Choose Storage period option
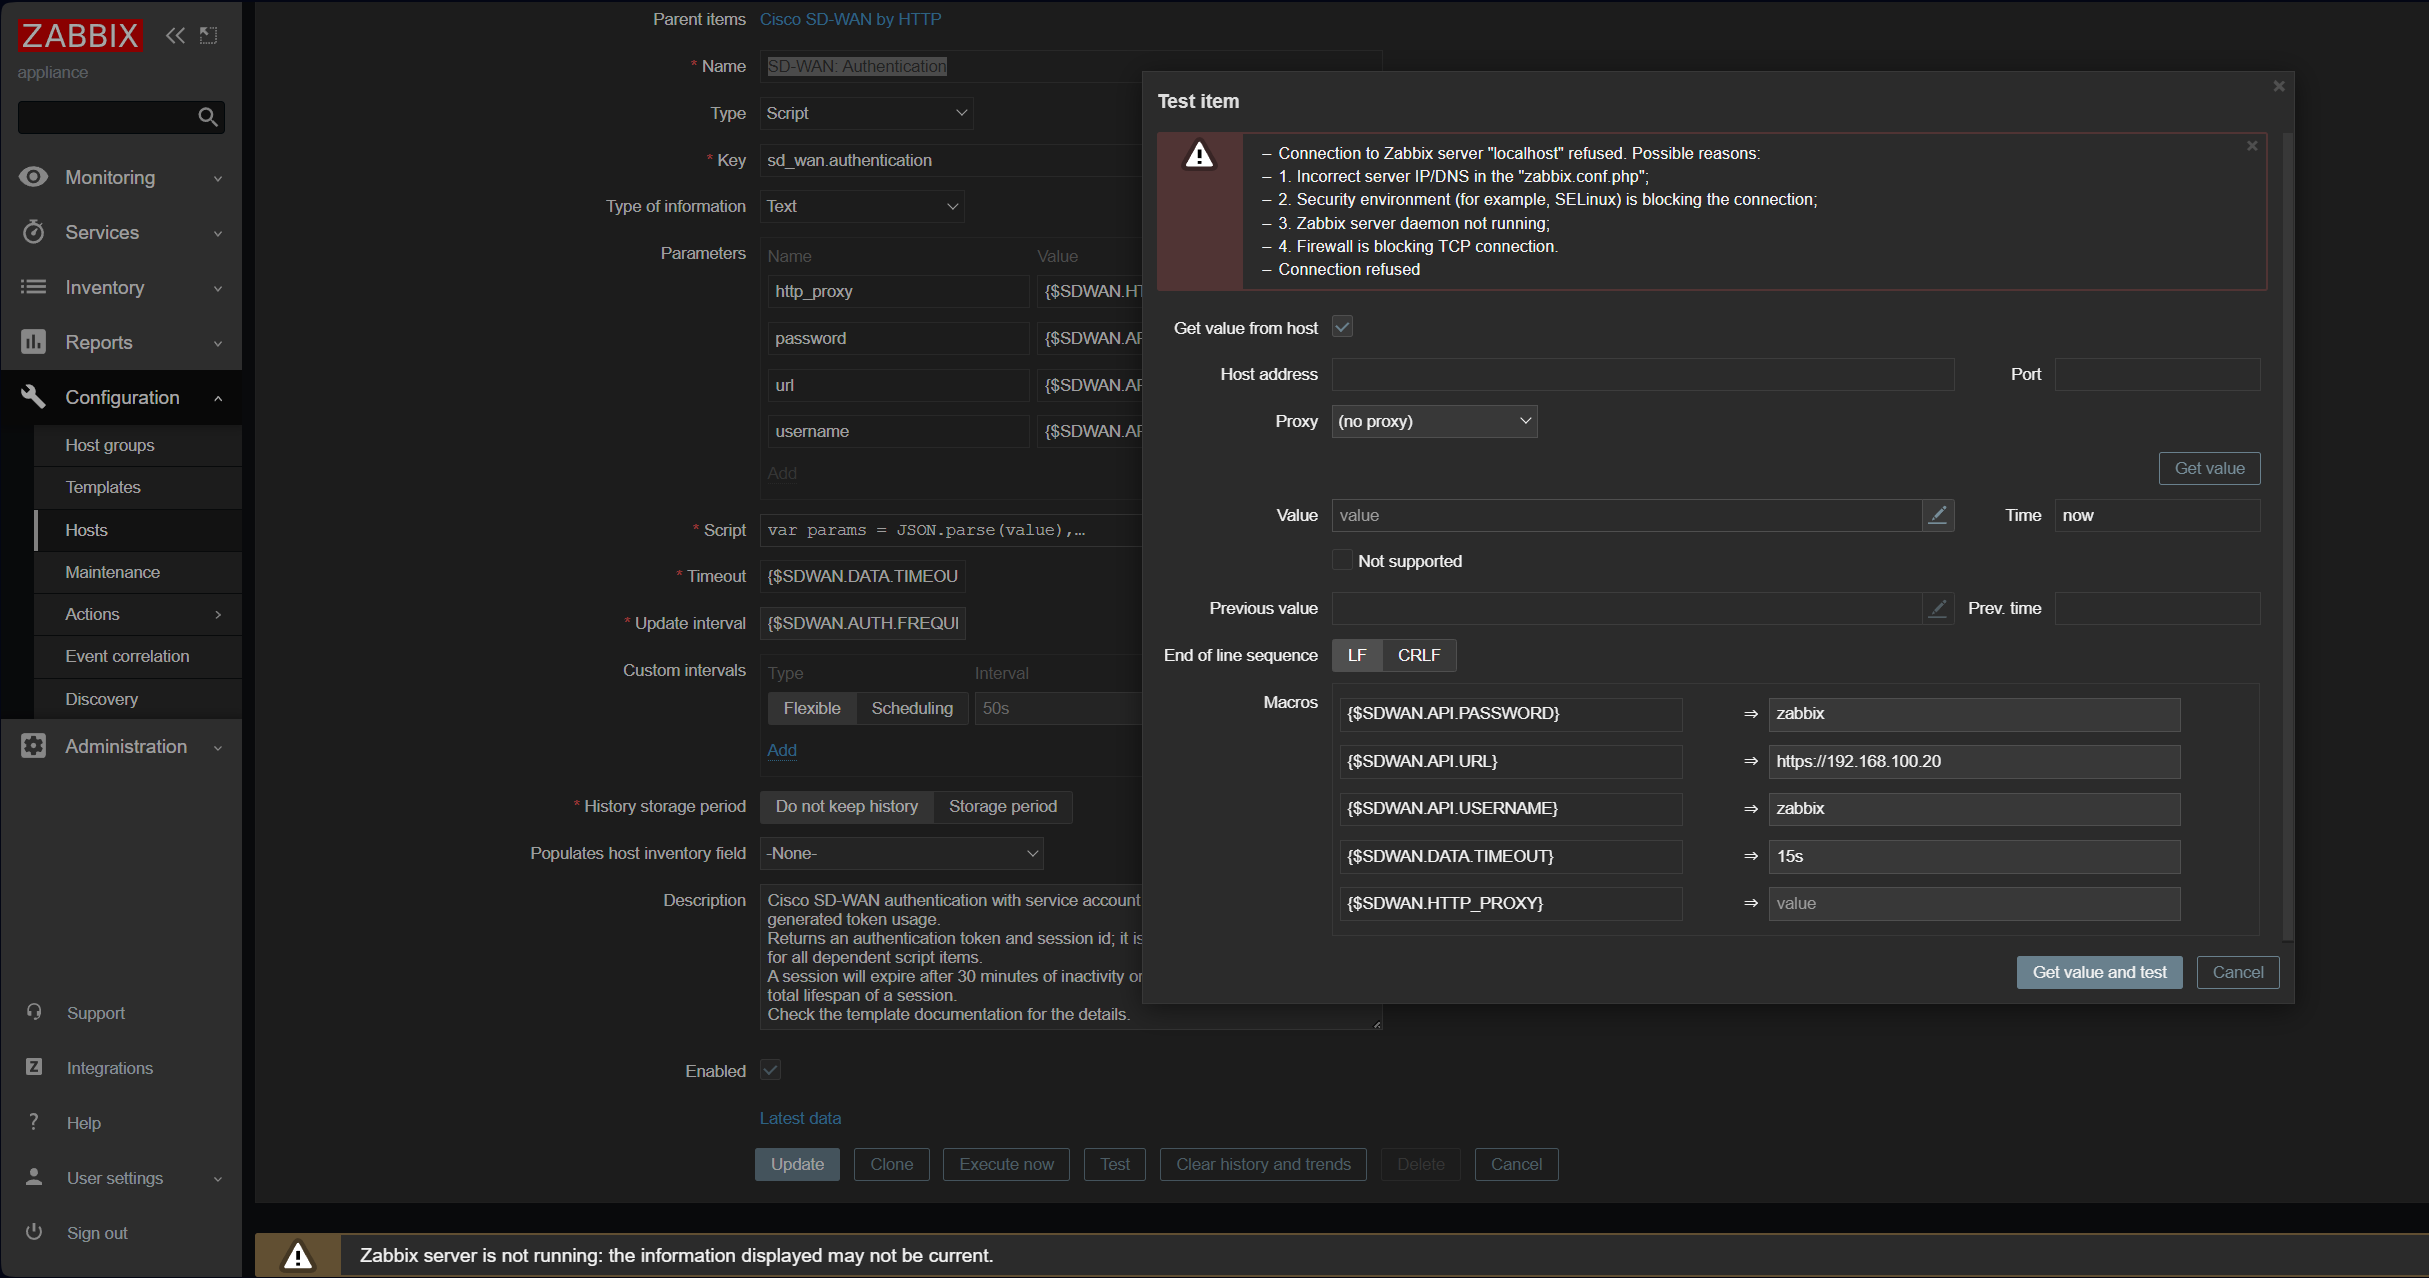The height and width of the screenshot is (1278, 2429). click(1003, 806)
